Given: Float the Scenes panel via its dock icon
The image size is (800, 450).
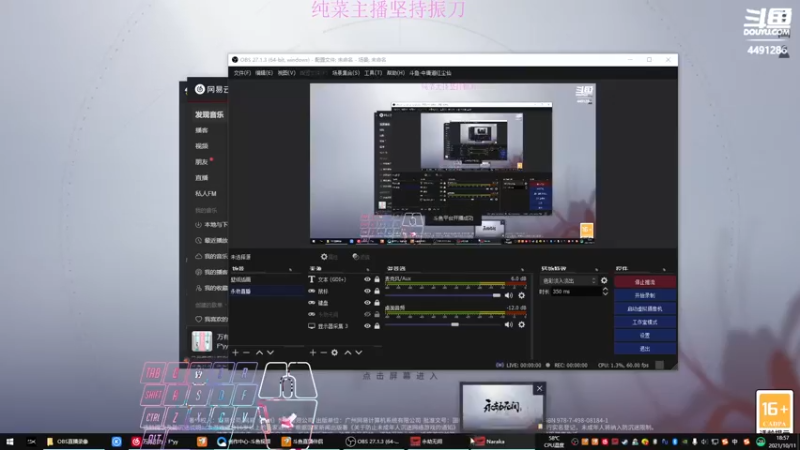Looking at the screenshot, I should coord(290,269).
